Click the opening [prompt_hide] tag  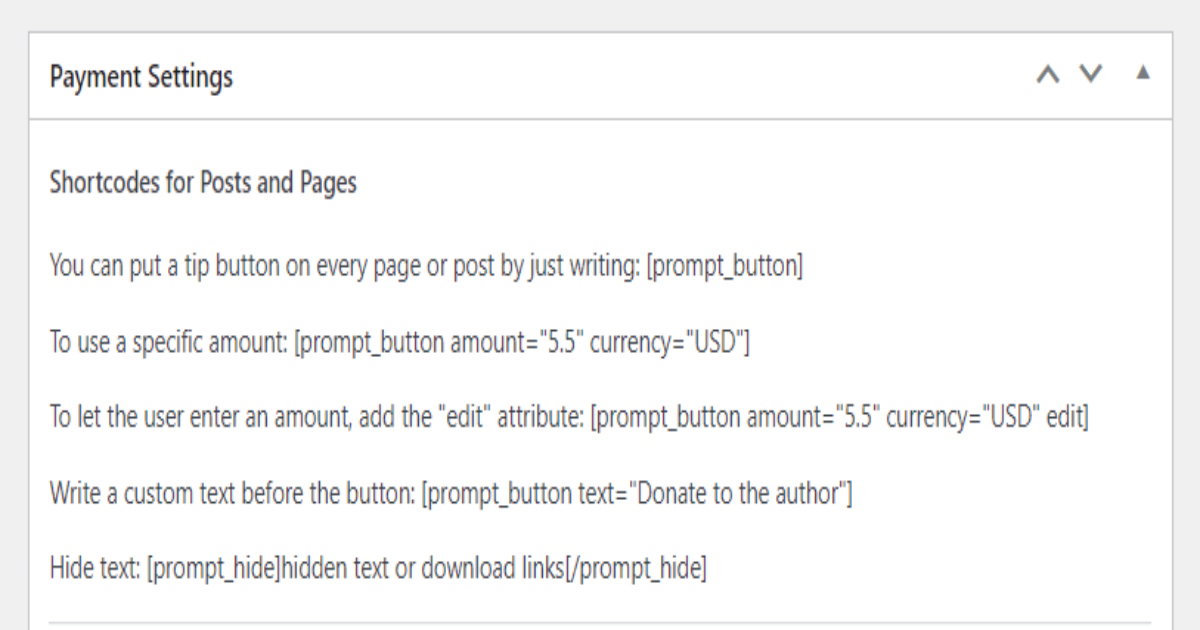[213, 570]
